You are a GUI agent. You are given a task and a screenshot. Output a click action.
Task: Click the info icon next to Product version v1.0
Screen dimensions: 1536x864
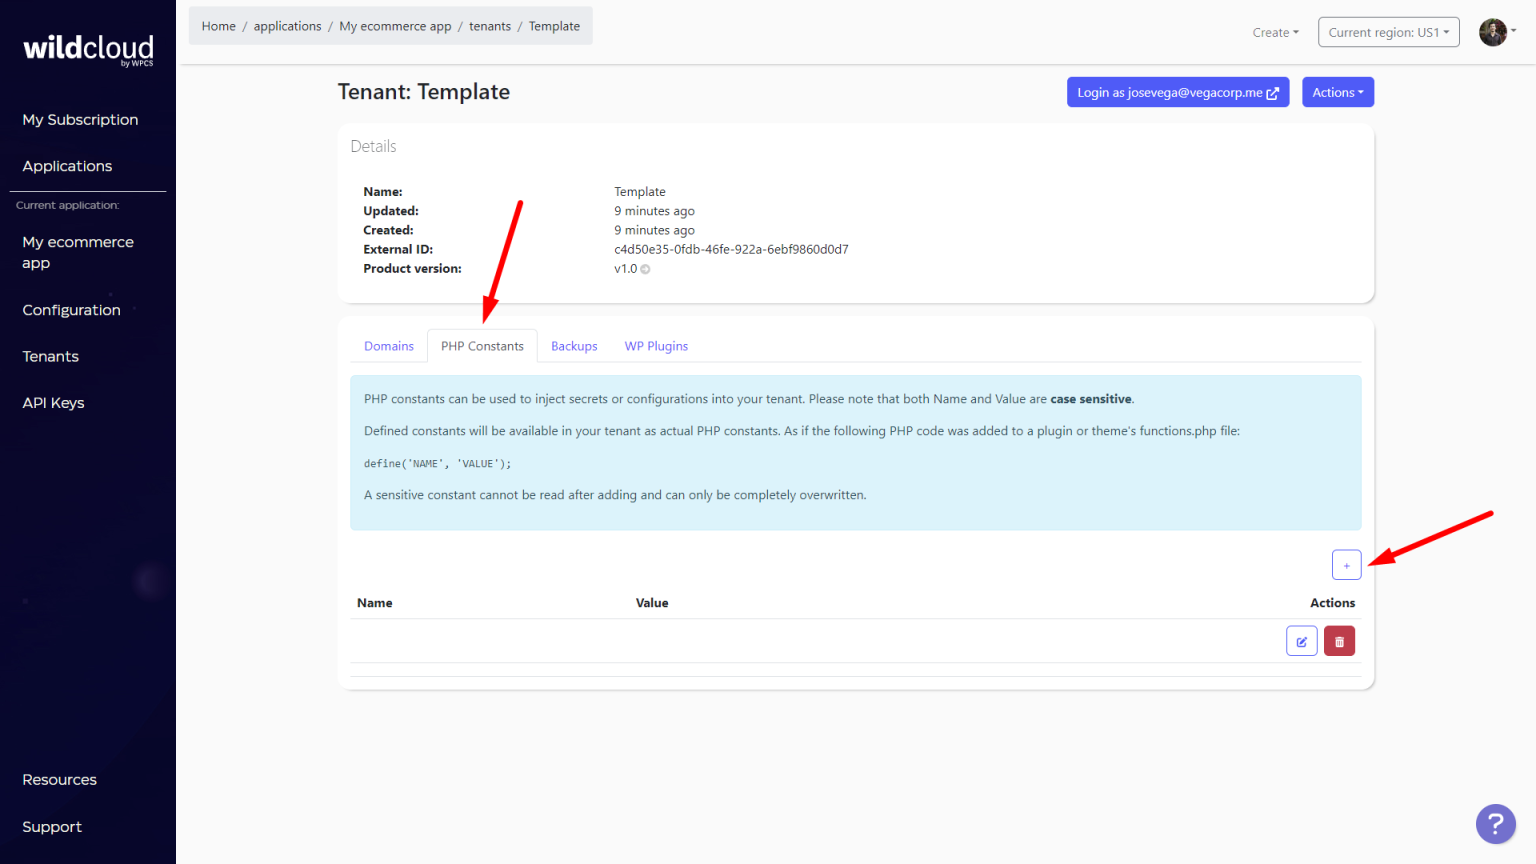click(x=645, y=269)
